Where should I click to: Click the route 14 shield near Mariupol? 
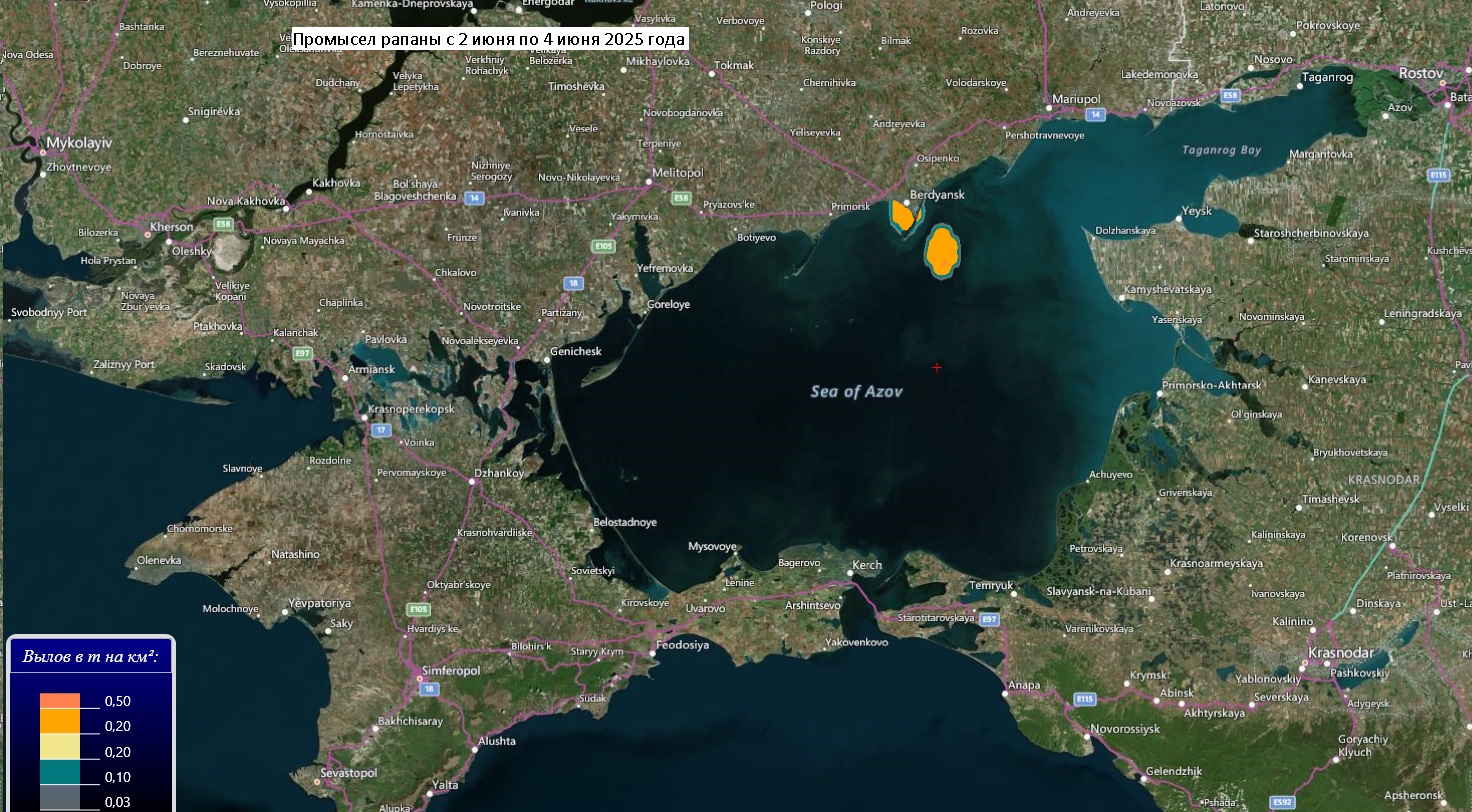(x=1097, y=114)
